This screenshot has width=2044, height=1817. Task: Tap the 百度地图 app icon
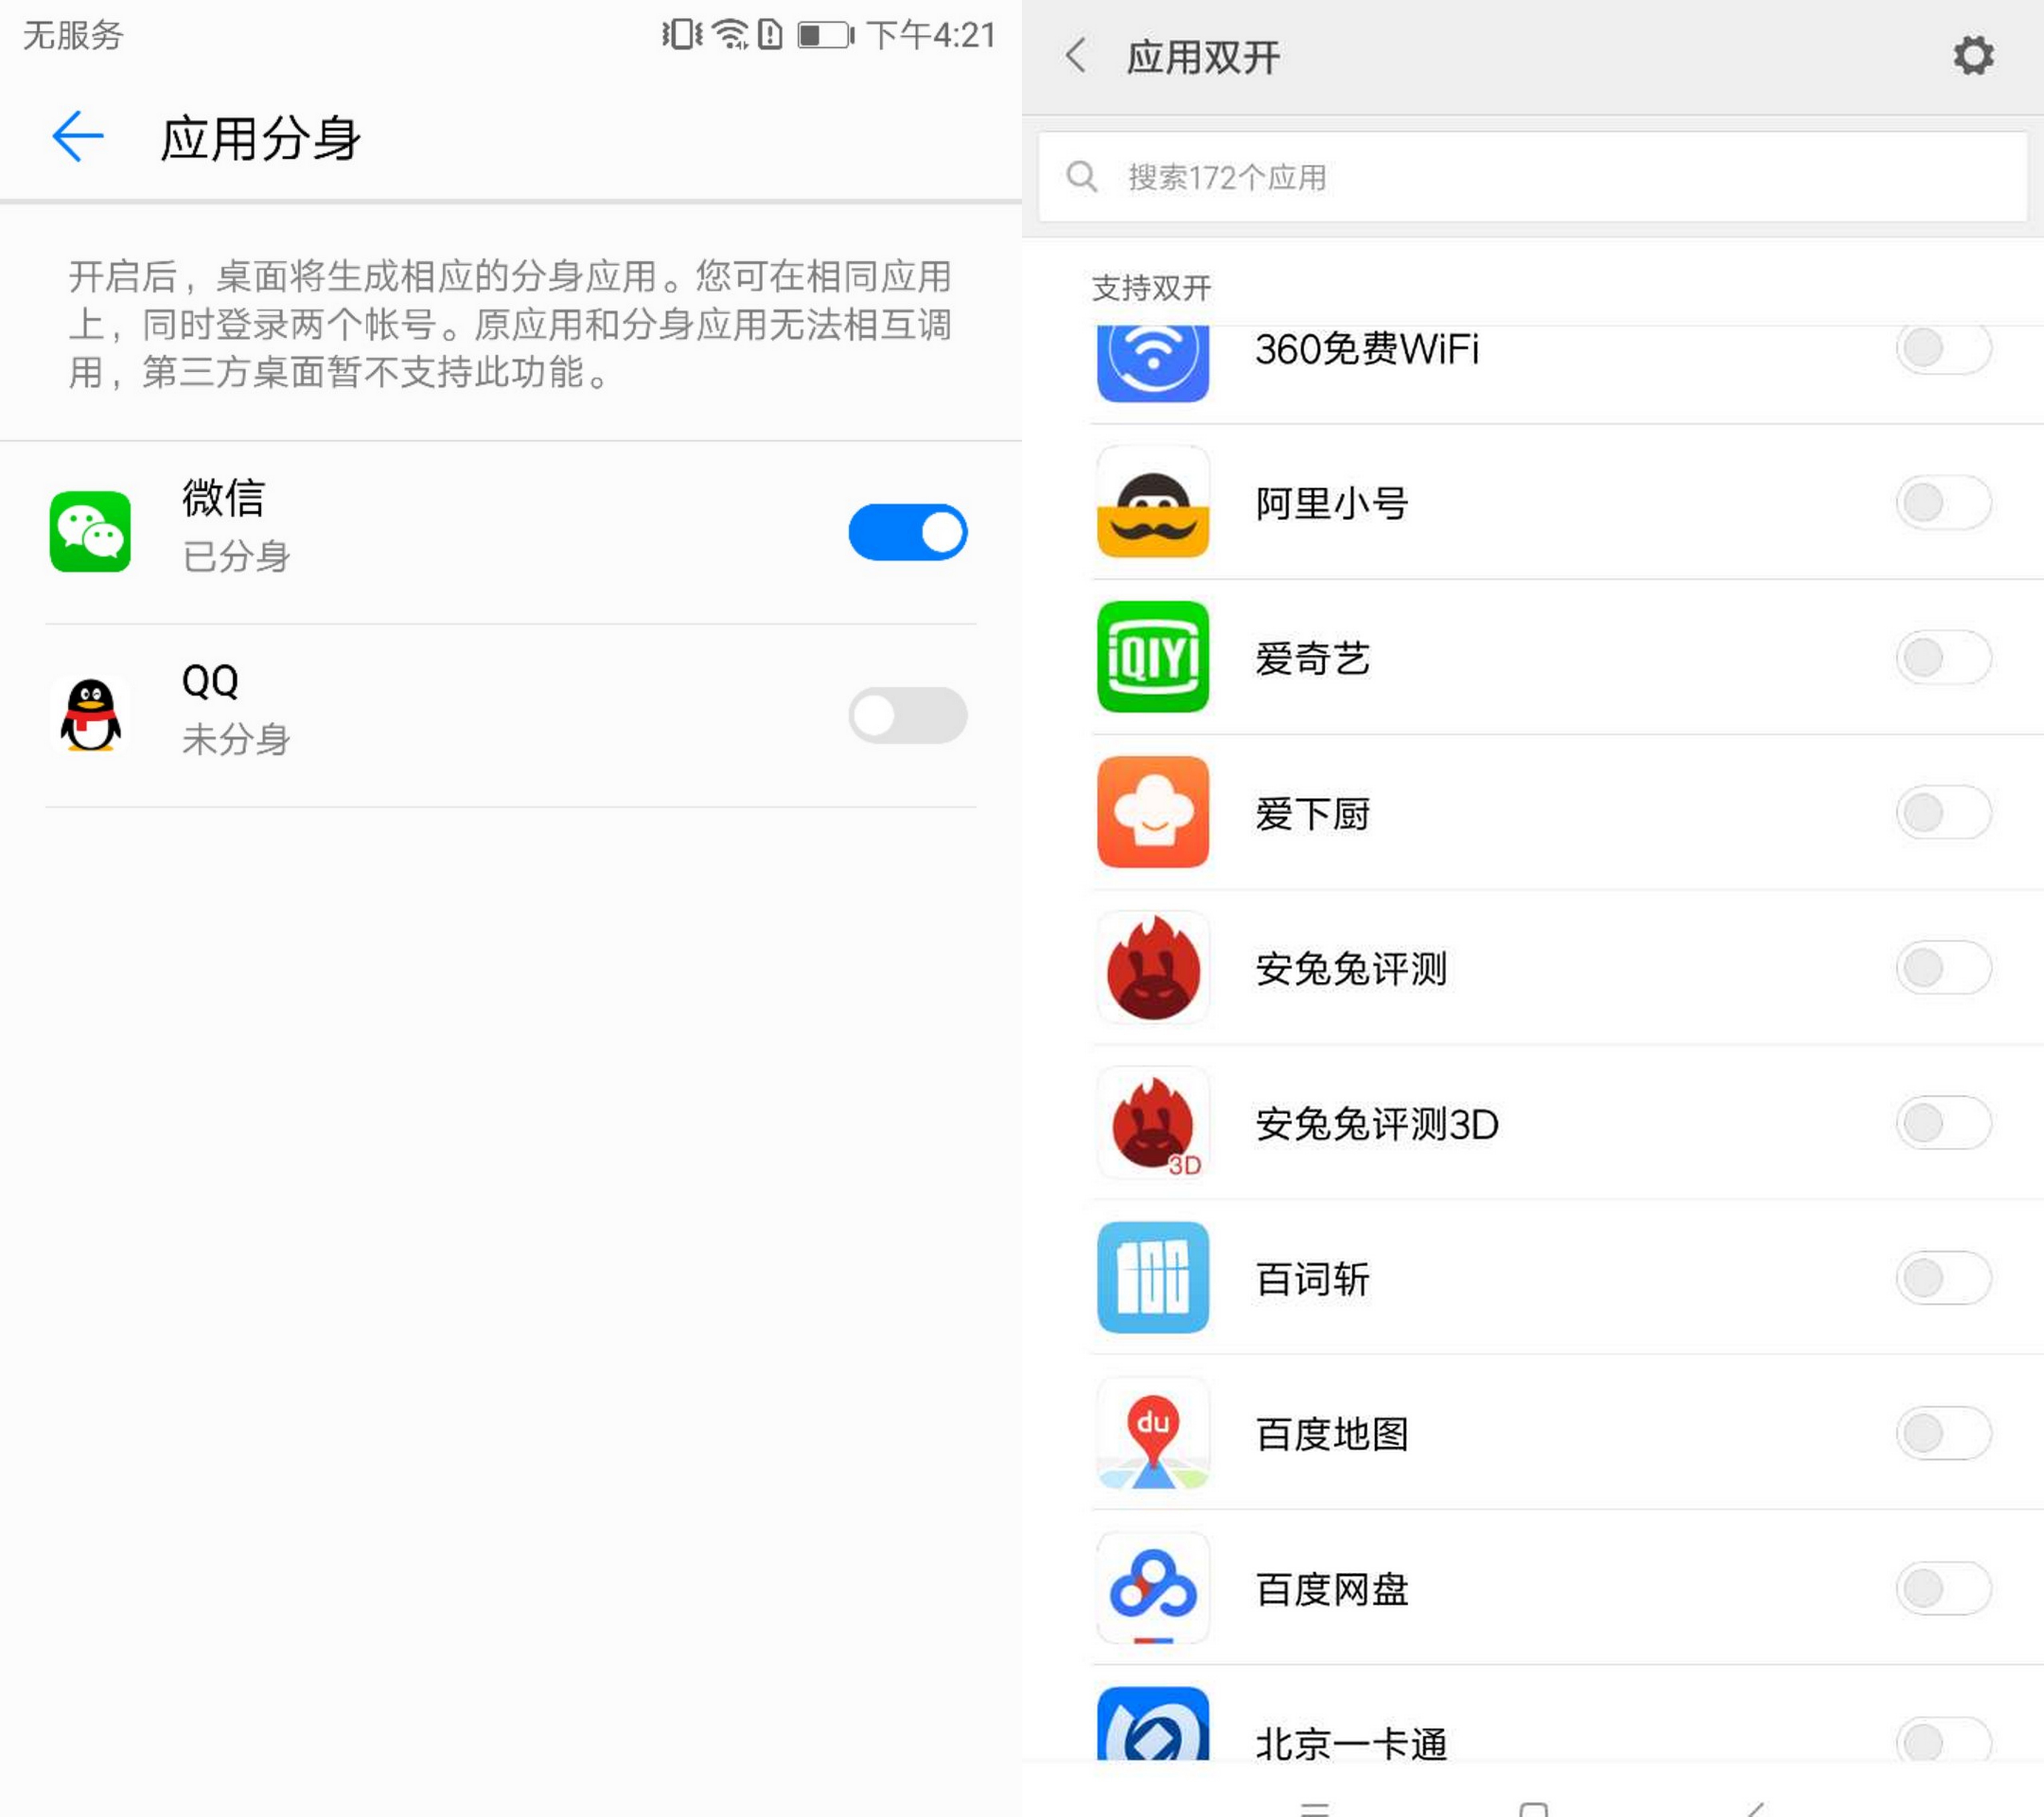[x=1153, y=1433]
